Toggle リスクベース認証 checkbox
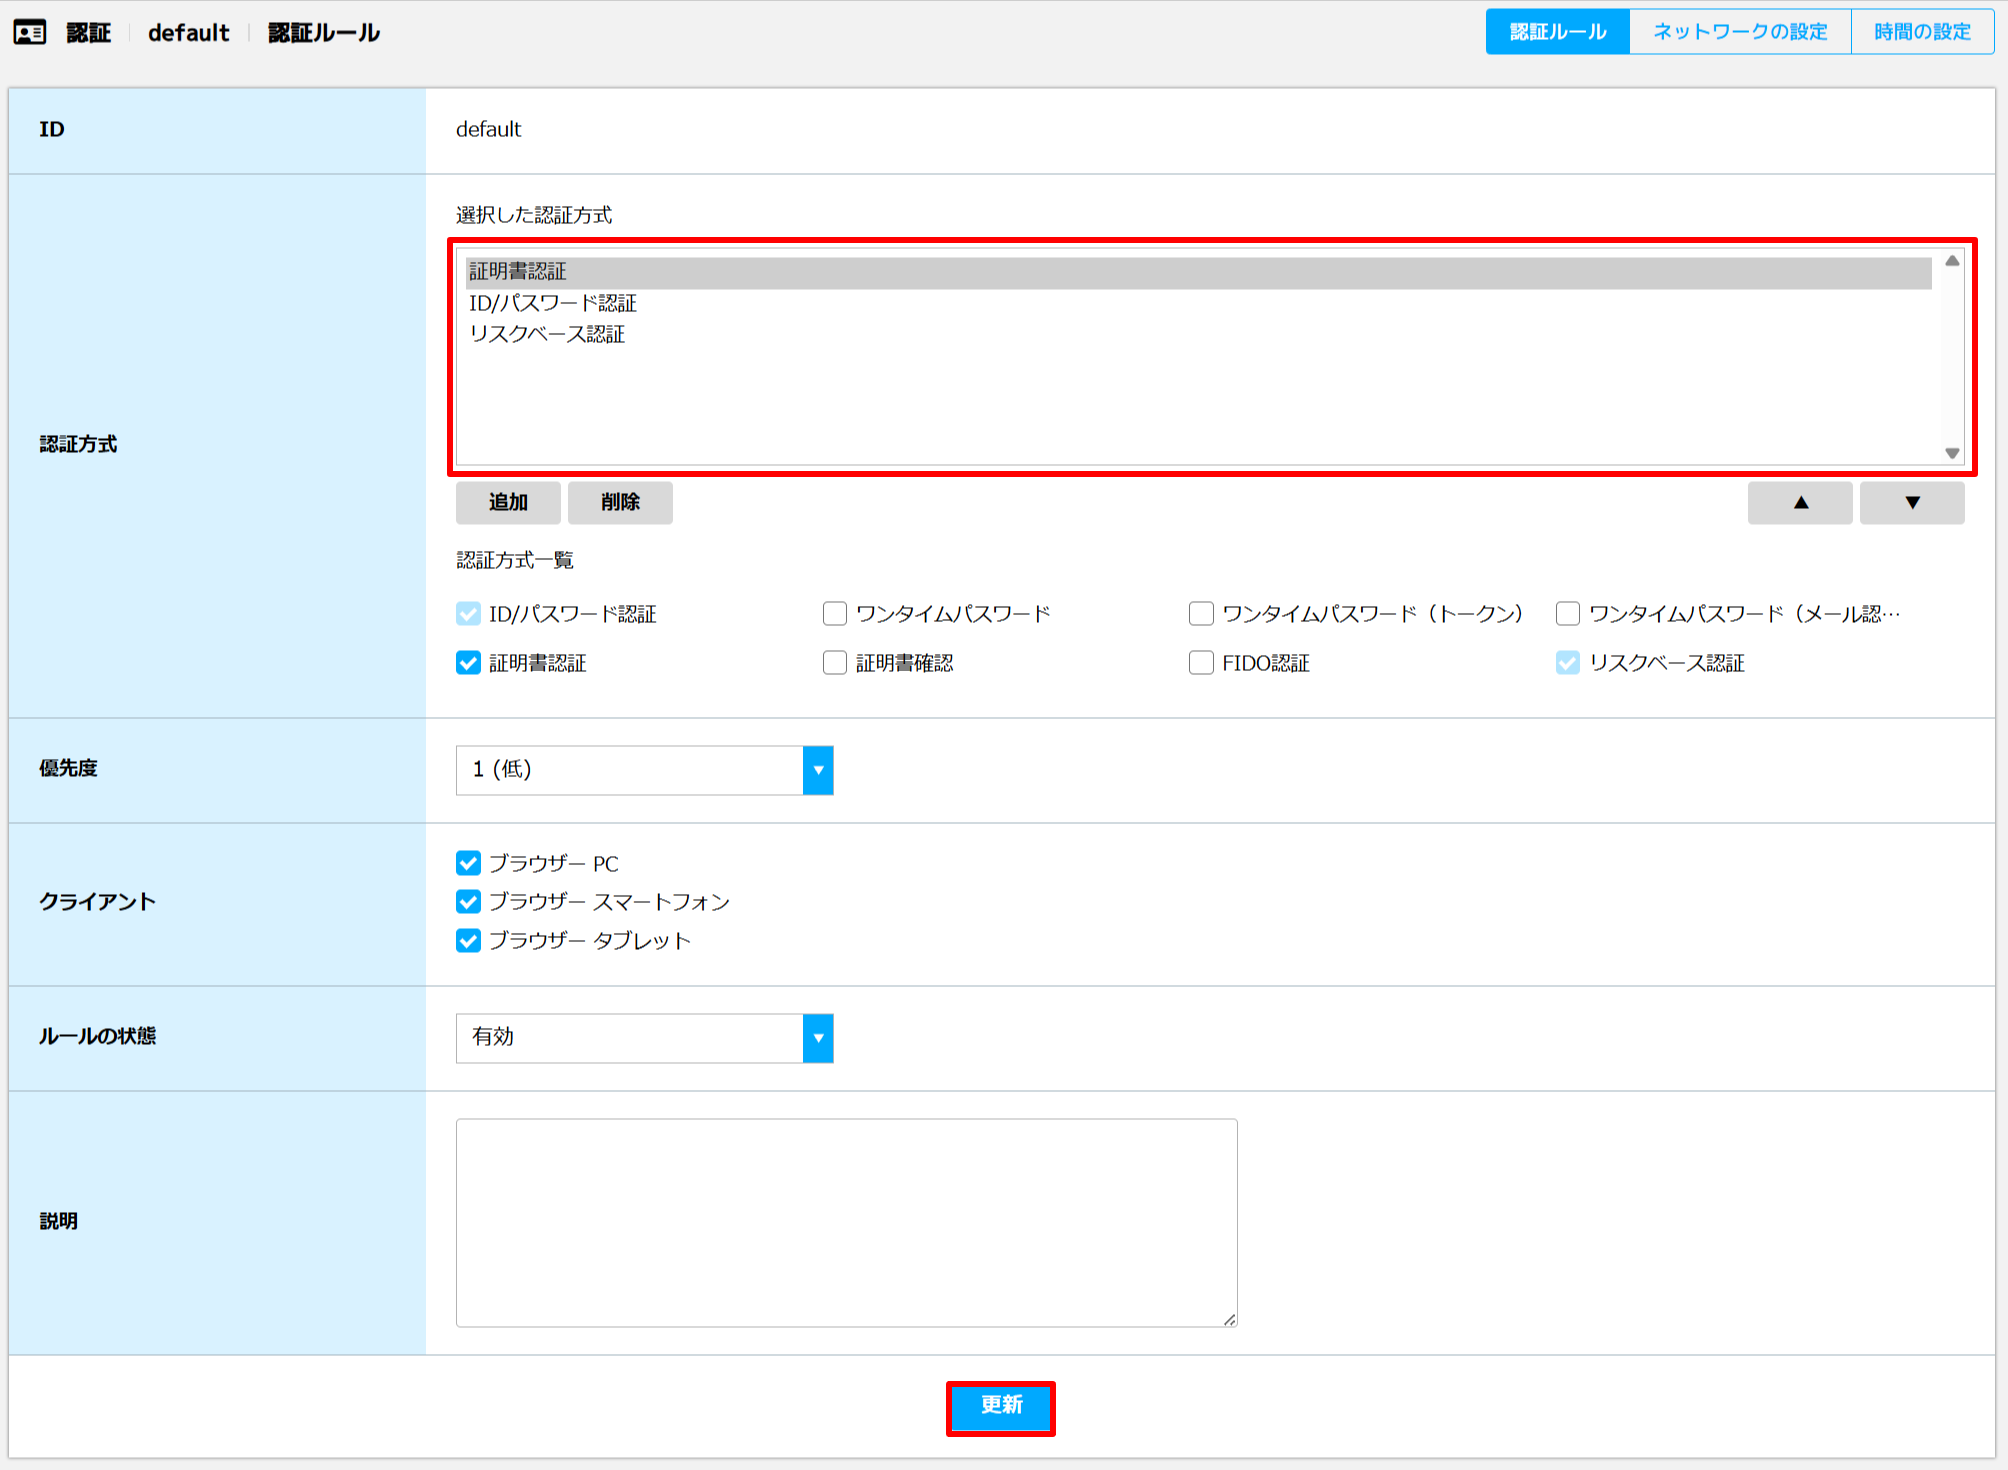The width and height of the screenshot is (2008, 1470). point(1568,663)
